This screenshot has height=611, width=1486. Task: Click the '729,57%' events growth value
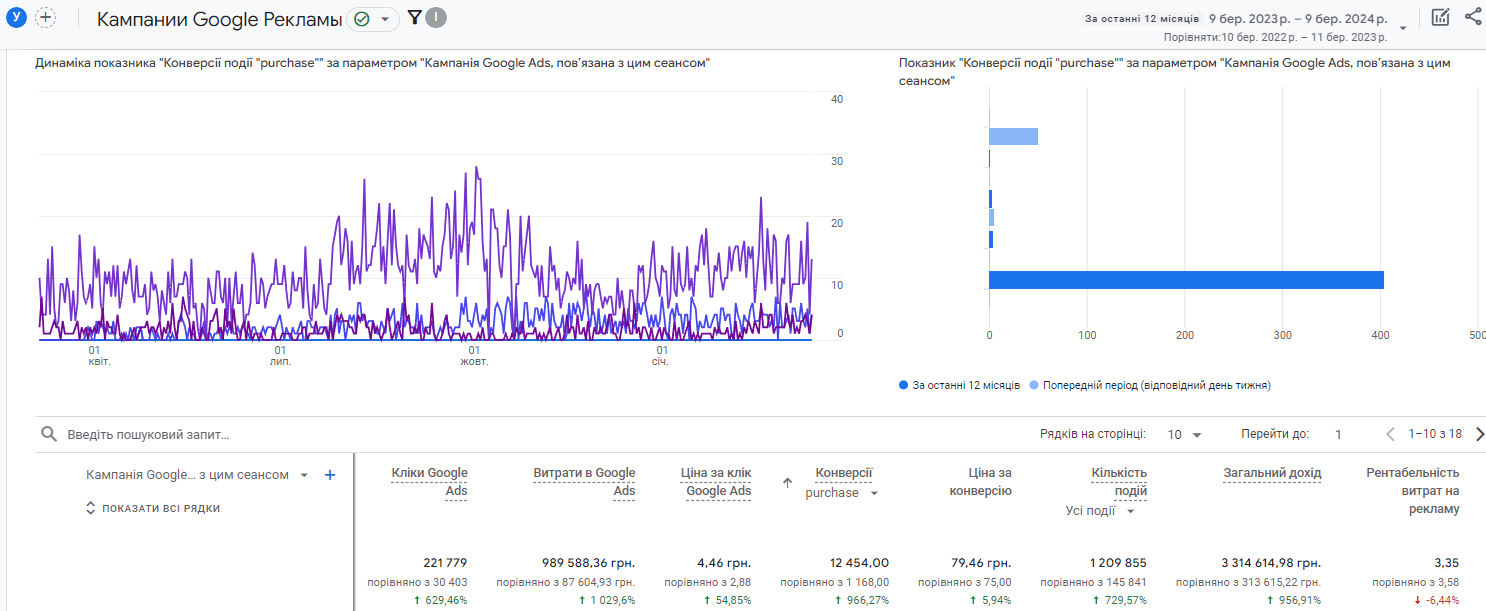(1119, 600)
